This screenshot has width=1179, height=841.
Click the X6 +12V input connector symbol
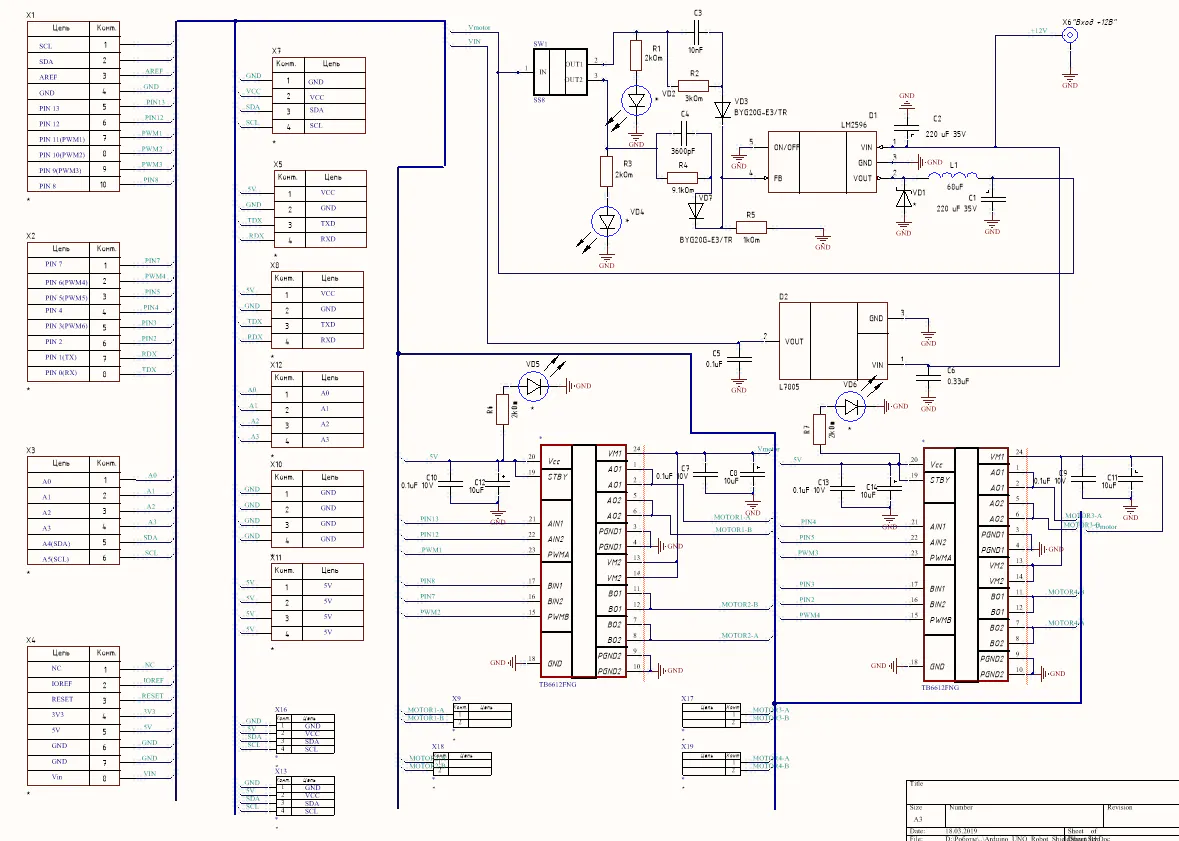tap(1069, 35)
